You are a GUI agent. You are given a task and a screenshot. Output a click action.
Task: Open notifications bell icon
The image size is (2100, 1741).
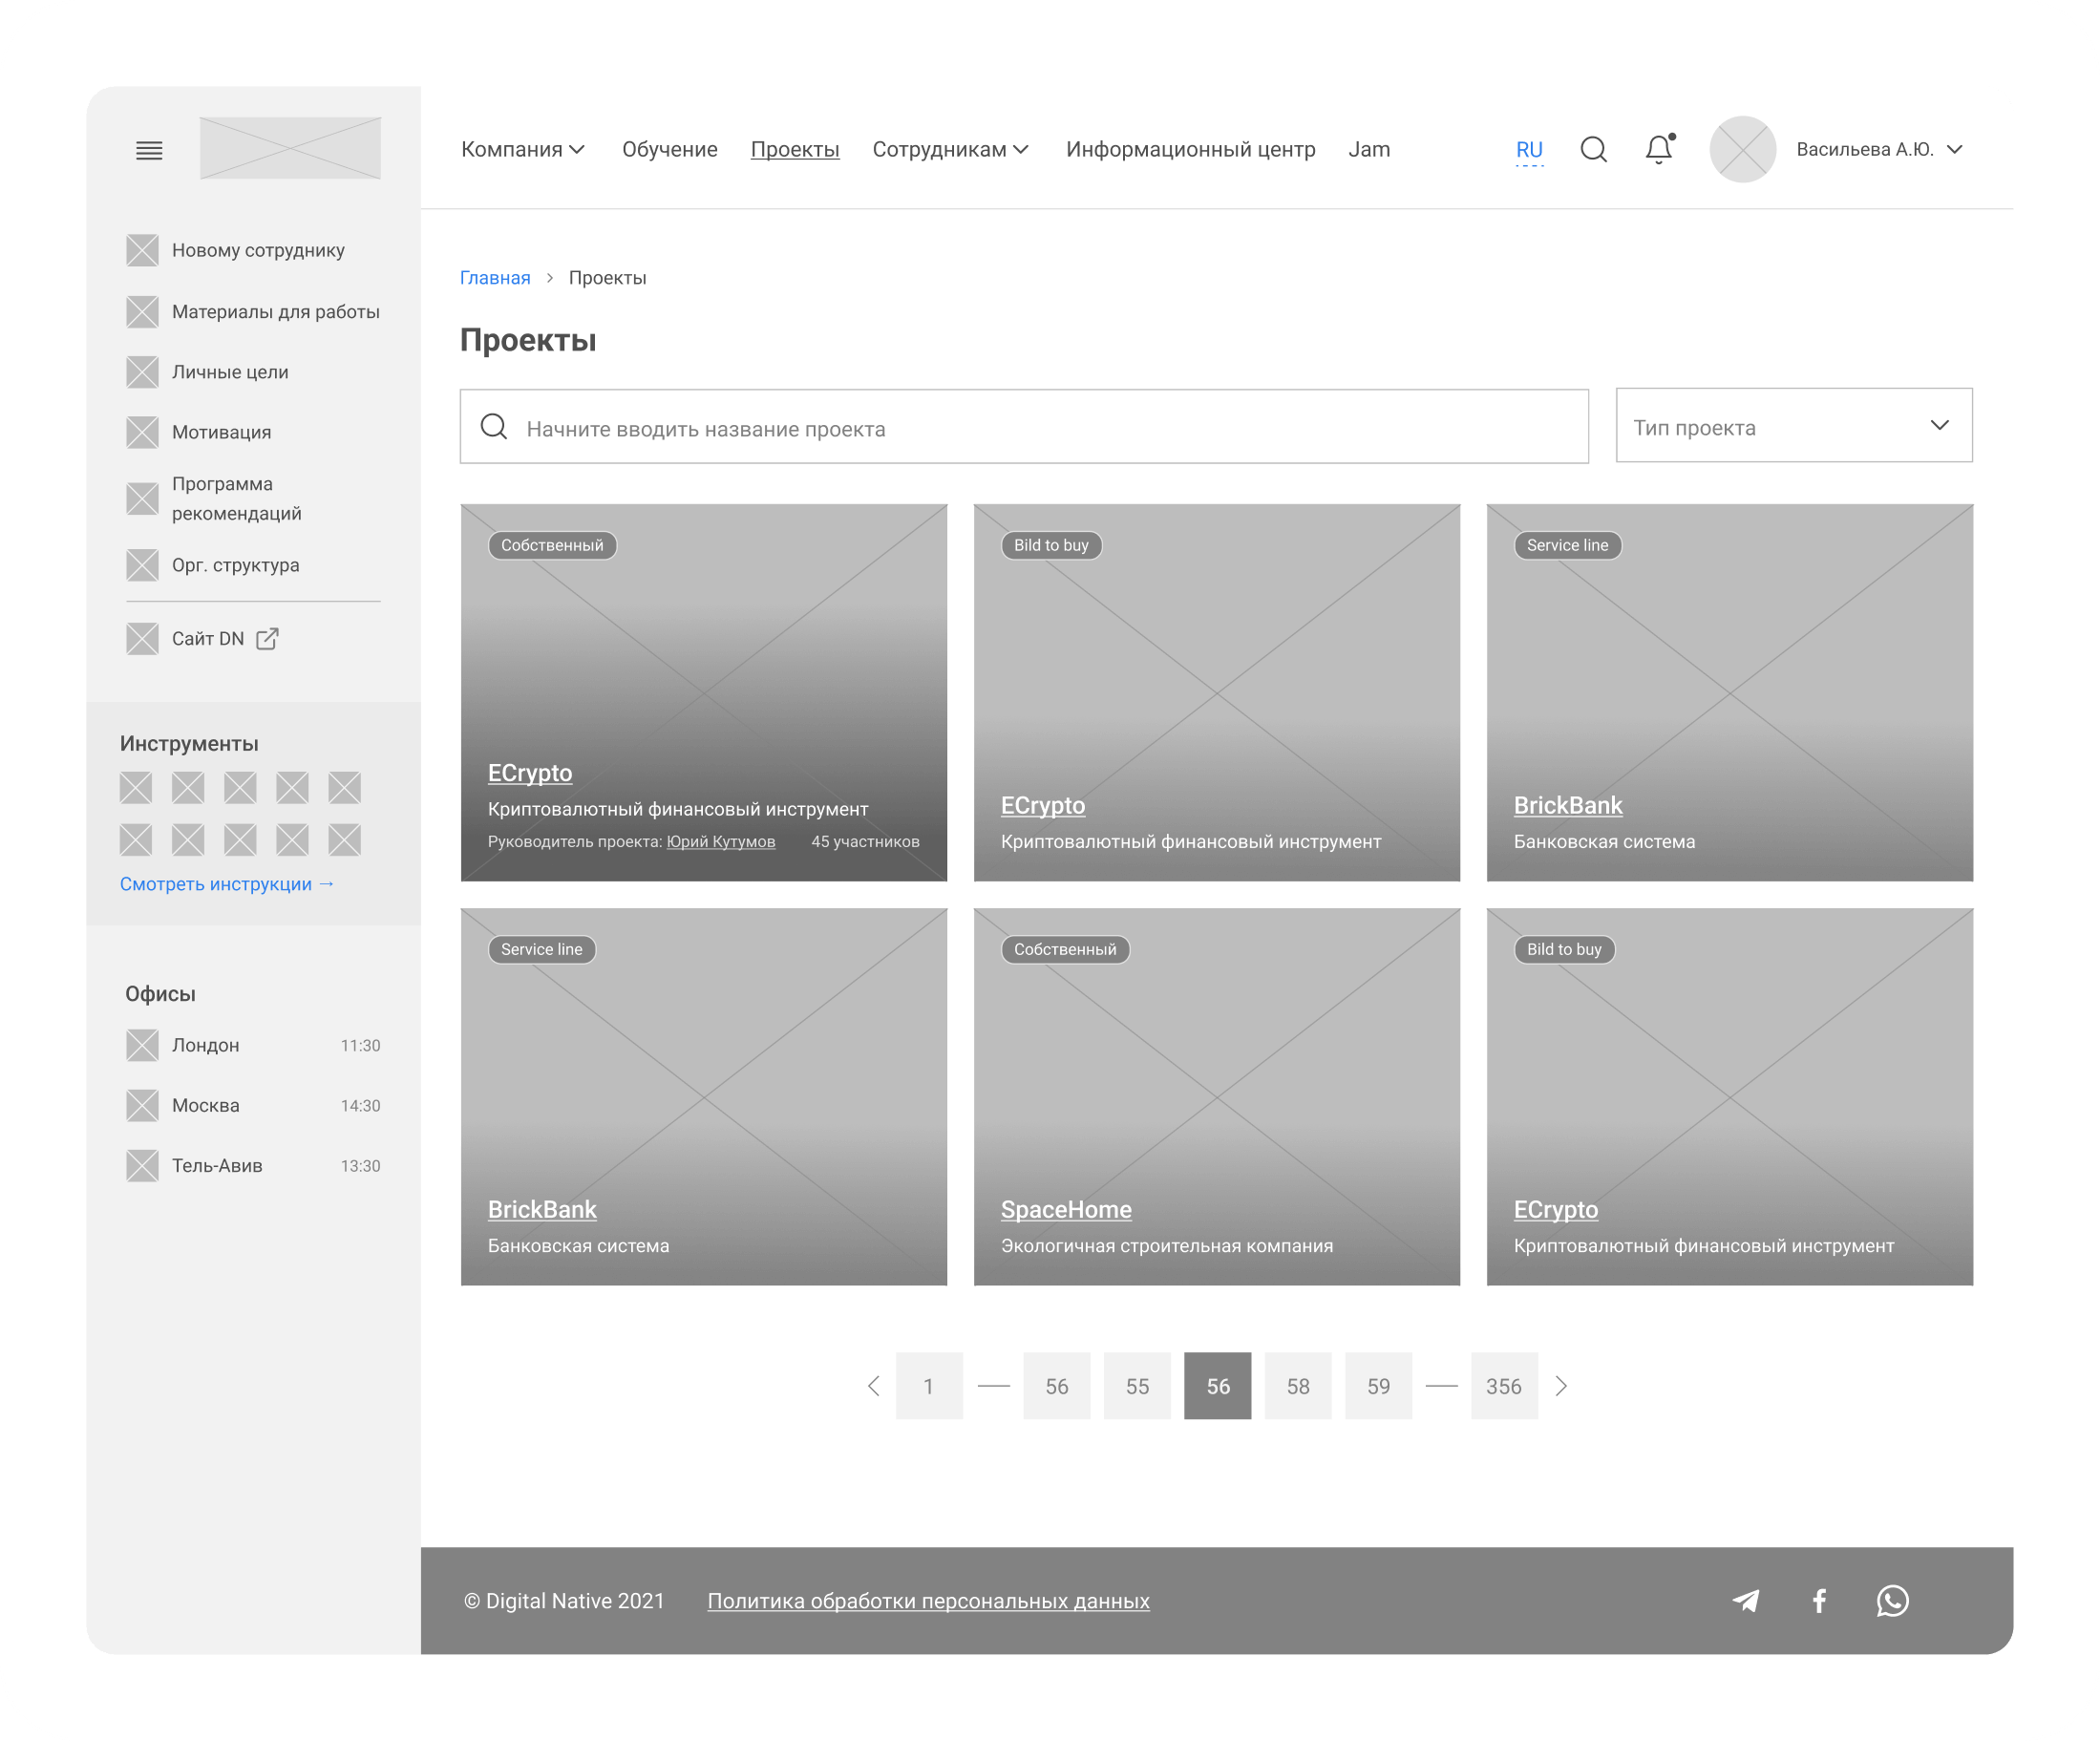pyautogui.click(x=1658, y=150)
